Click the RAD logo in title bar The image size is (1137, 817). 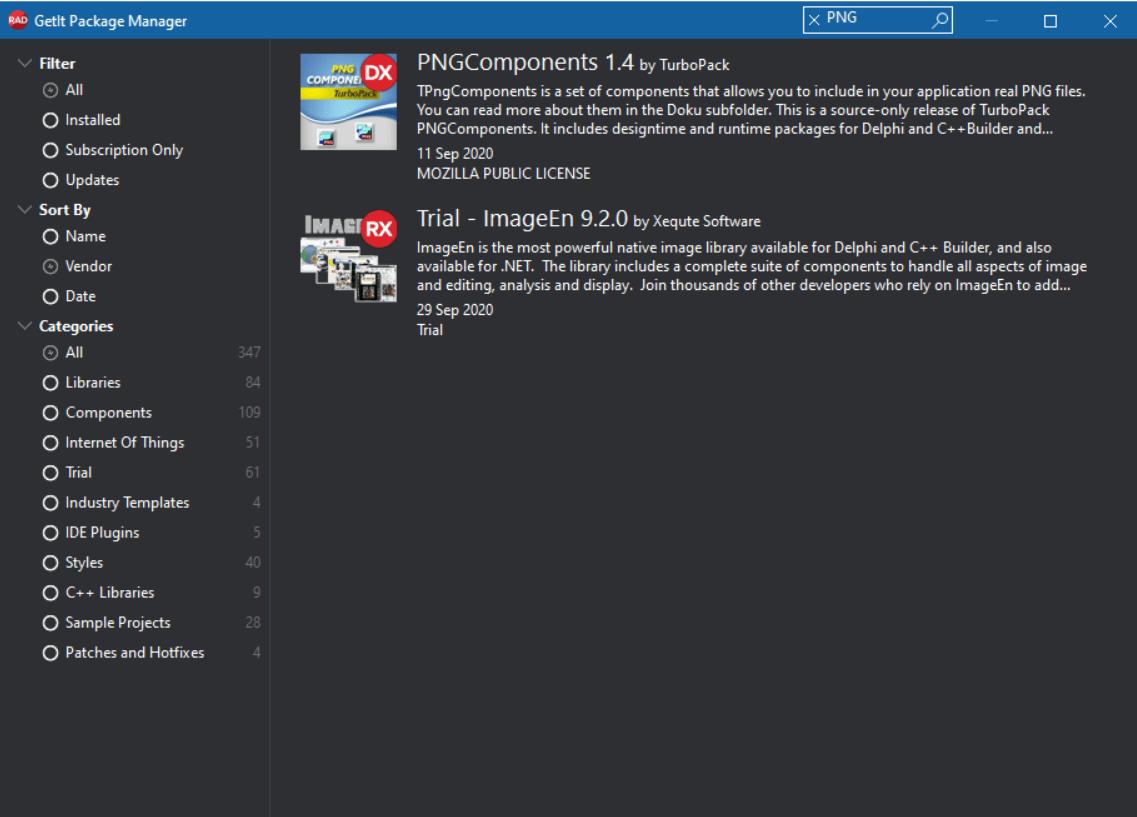tap(17, 20)
